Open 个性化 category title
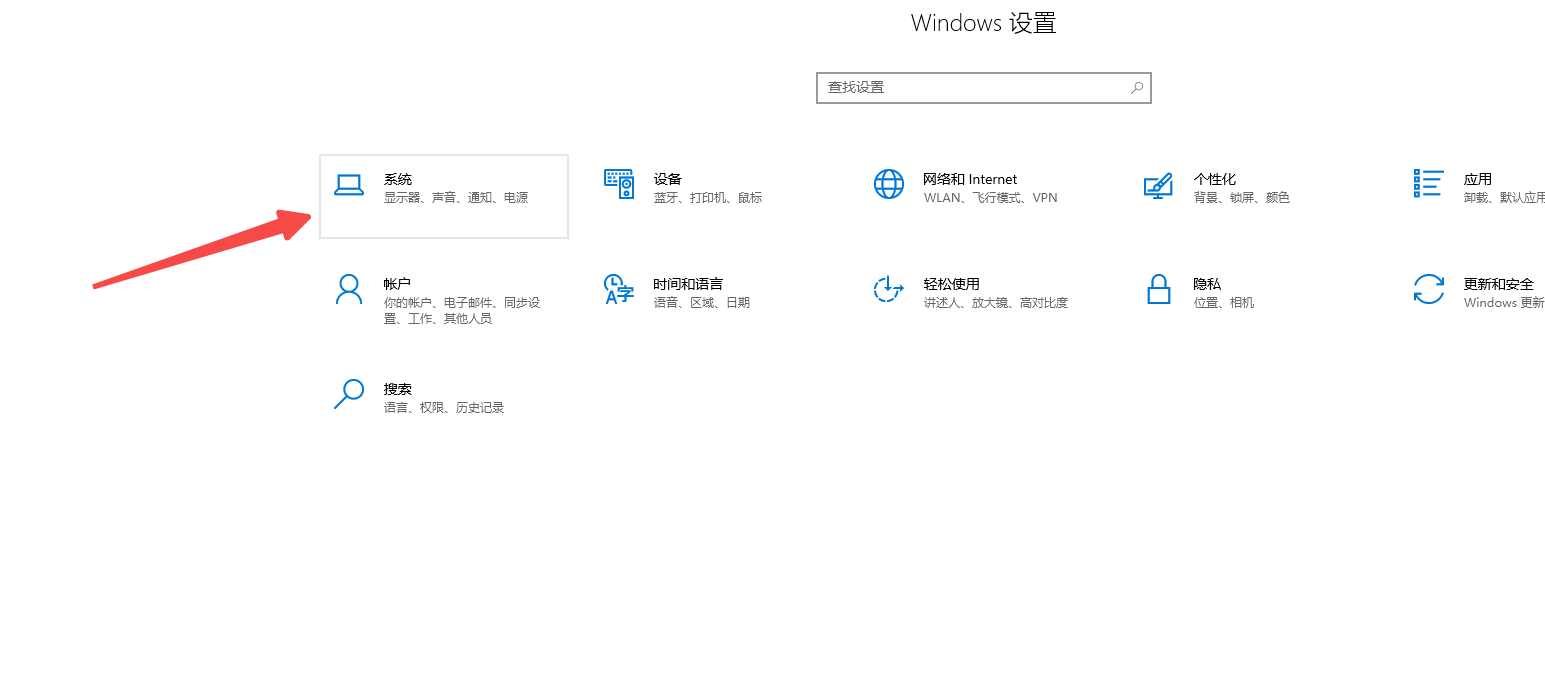The height and width of the screenshot is (687, 1545). 1214,179
